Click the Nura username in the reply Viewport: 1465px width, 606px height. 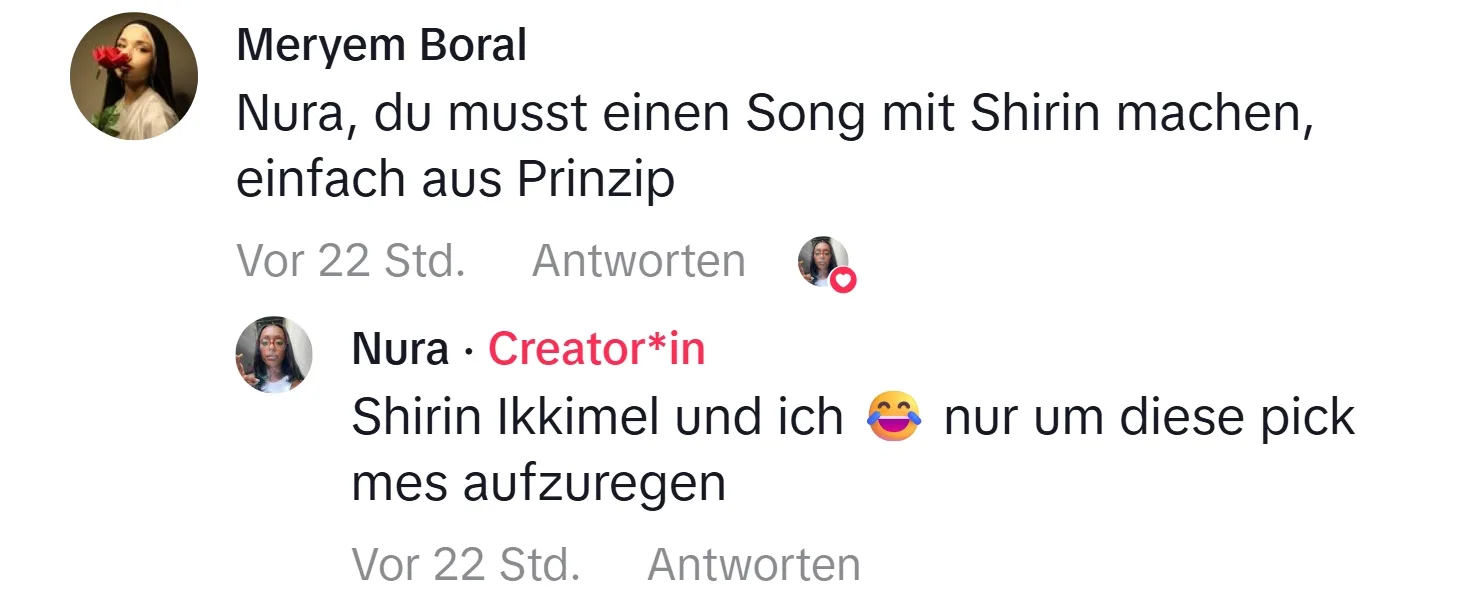coord(400,349)
